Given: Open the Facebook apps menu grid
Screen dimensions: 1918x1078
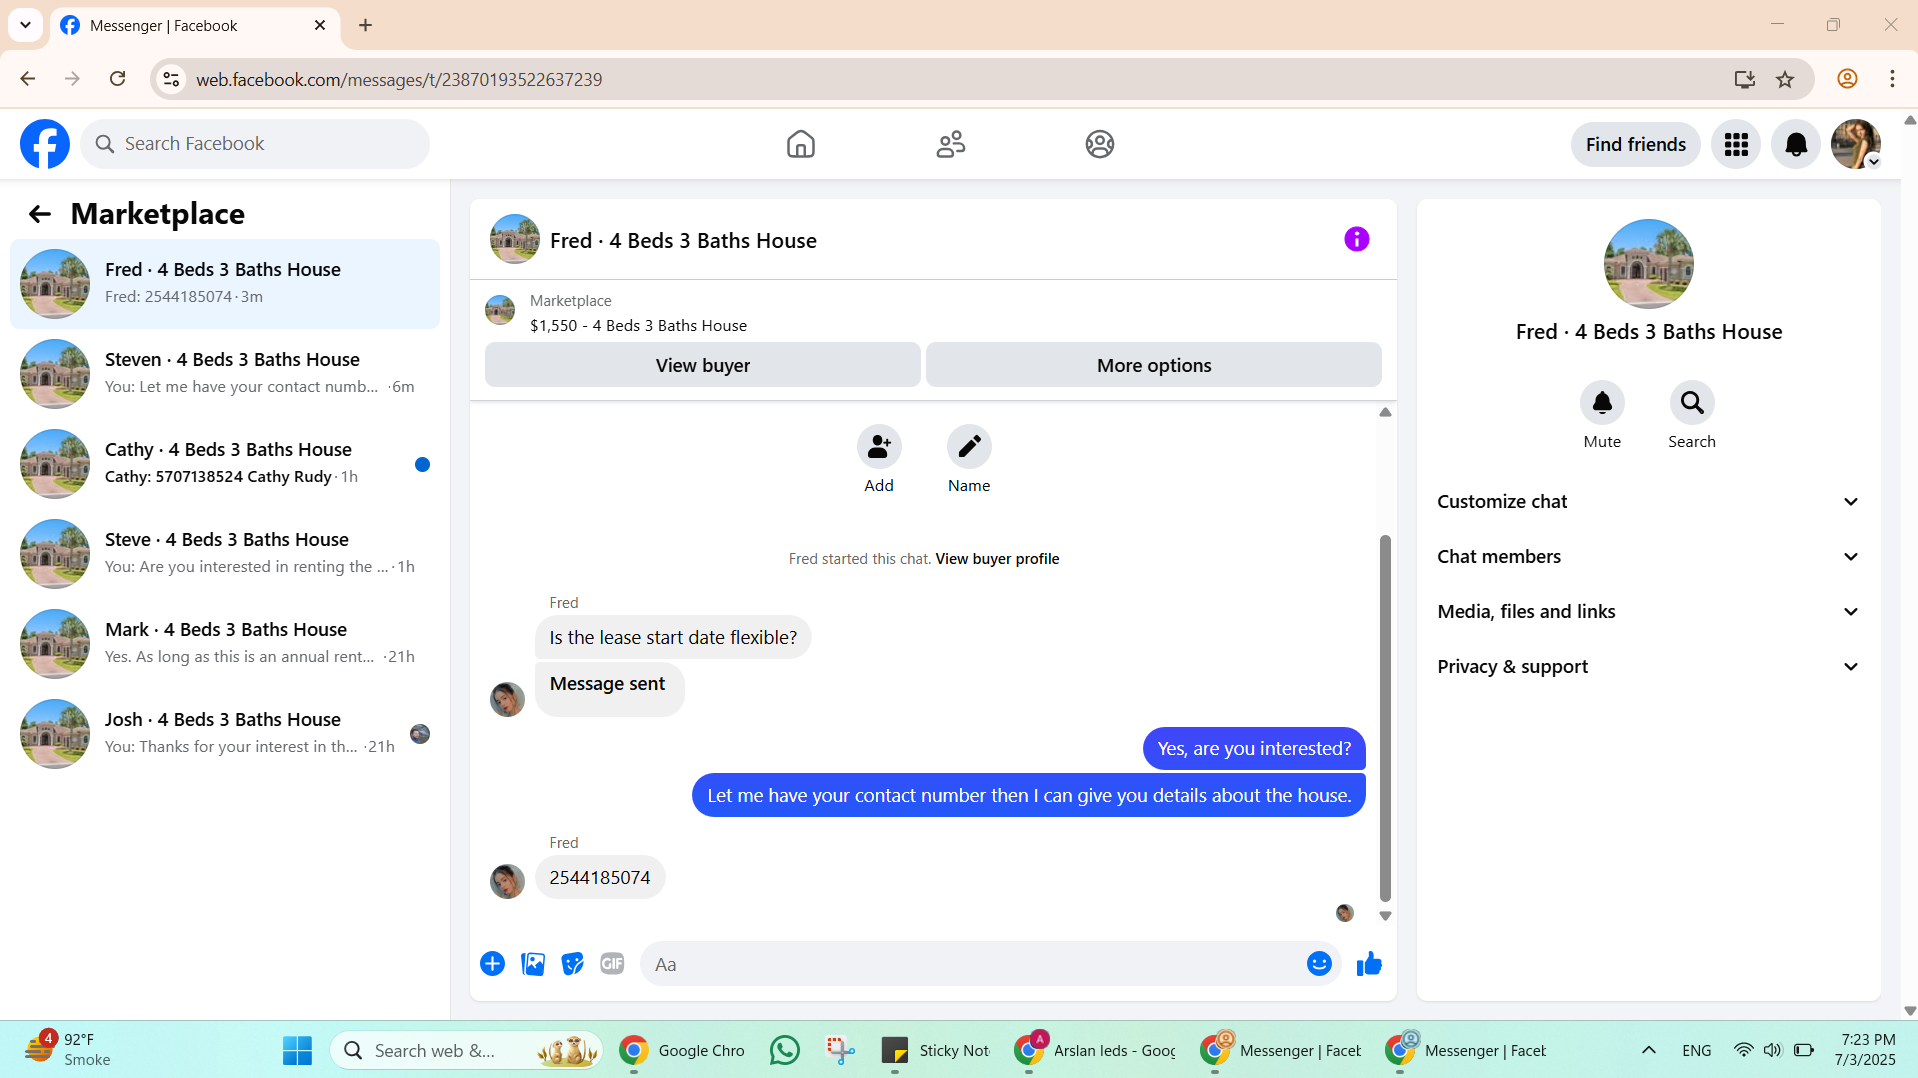Looking at the screenshot, I should point(1736,144).
